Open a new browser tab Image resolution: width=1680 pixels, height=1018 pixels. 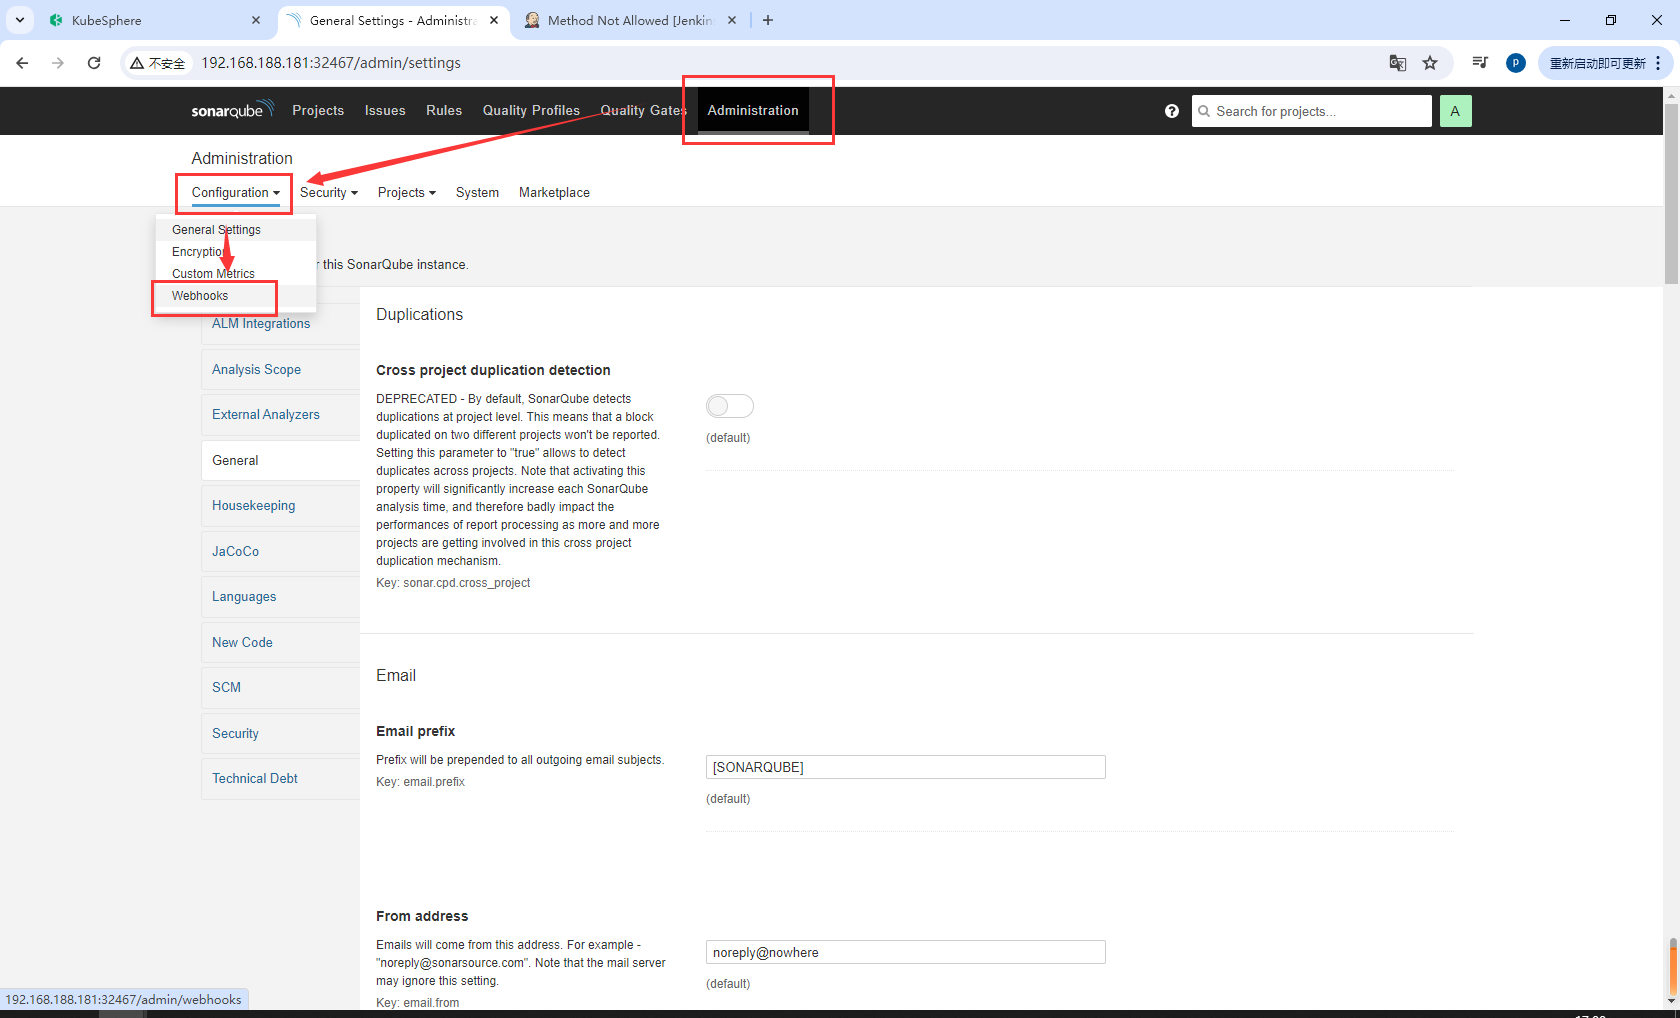pyautogui.click(x=768, y=20)
